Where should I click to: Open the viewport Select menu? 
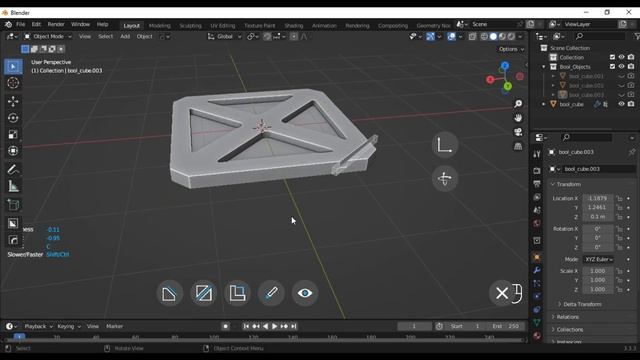tap(105, 37)
